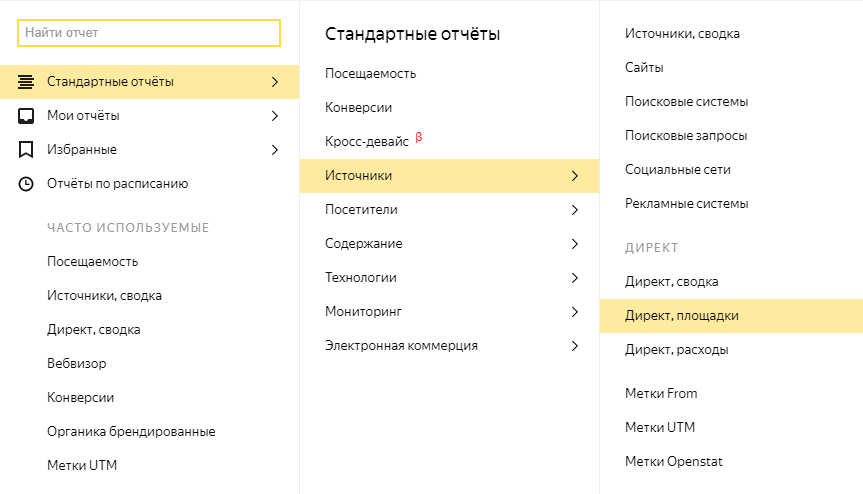The height and width of the screenshot is (494, 863).
Task: Click the Мои отчёты inbox icon
Action: point(26,116)
